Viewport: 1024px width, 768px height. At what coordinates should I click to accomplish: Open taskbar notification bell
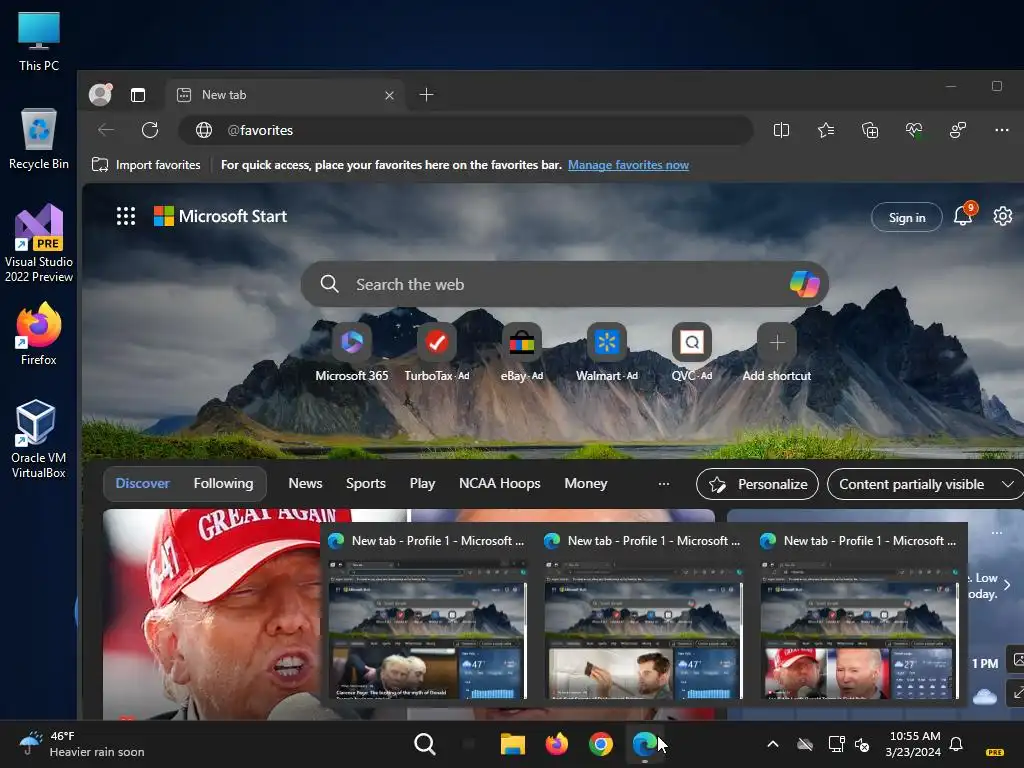coord(956,744)
